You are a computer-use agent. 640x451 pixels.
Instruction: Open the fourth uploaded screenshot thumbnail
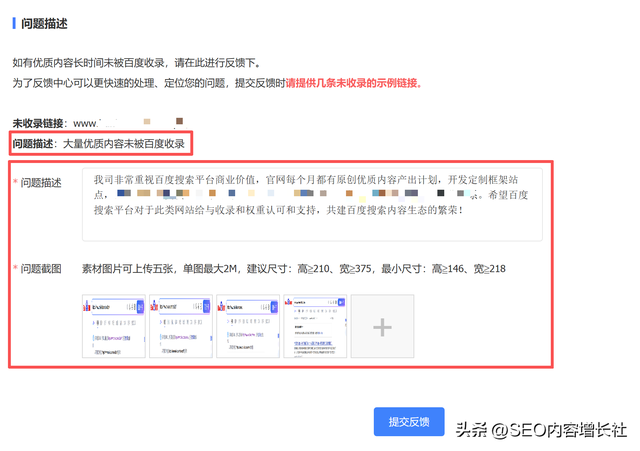coord(315,327)
